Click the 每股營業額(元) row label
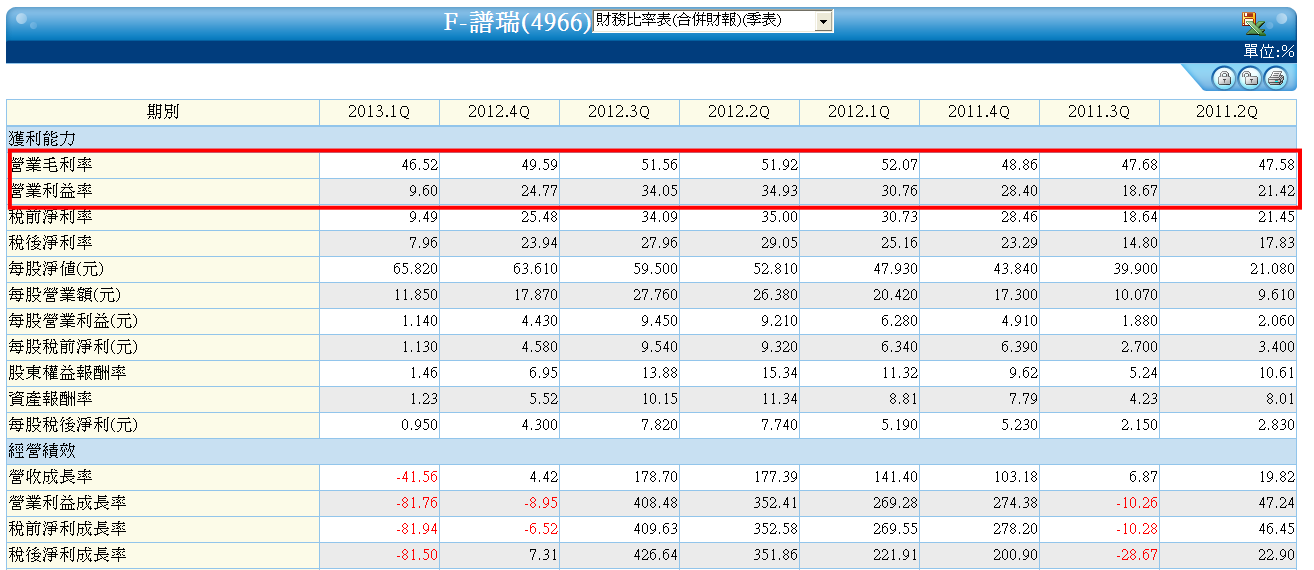Image resolution: width=1314 pixels, height=570 pixels. tap(64, 294)
